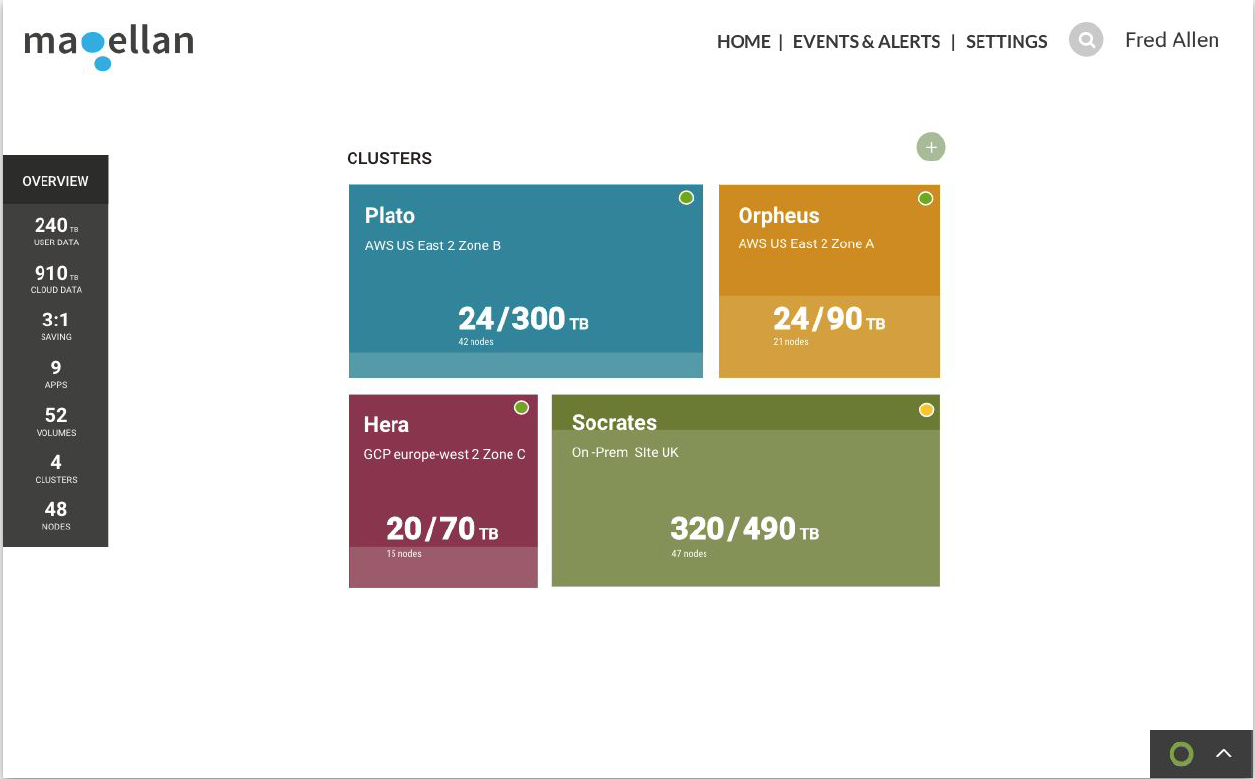Expand the bottom panel with up chevron
Screen dimensions: 1255x779
point(1224,754)
